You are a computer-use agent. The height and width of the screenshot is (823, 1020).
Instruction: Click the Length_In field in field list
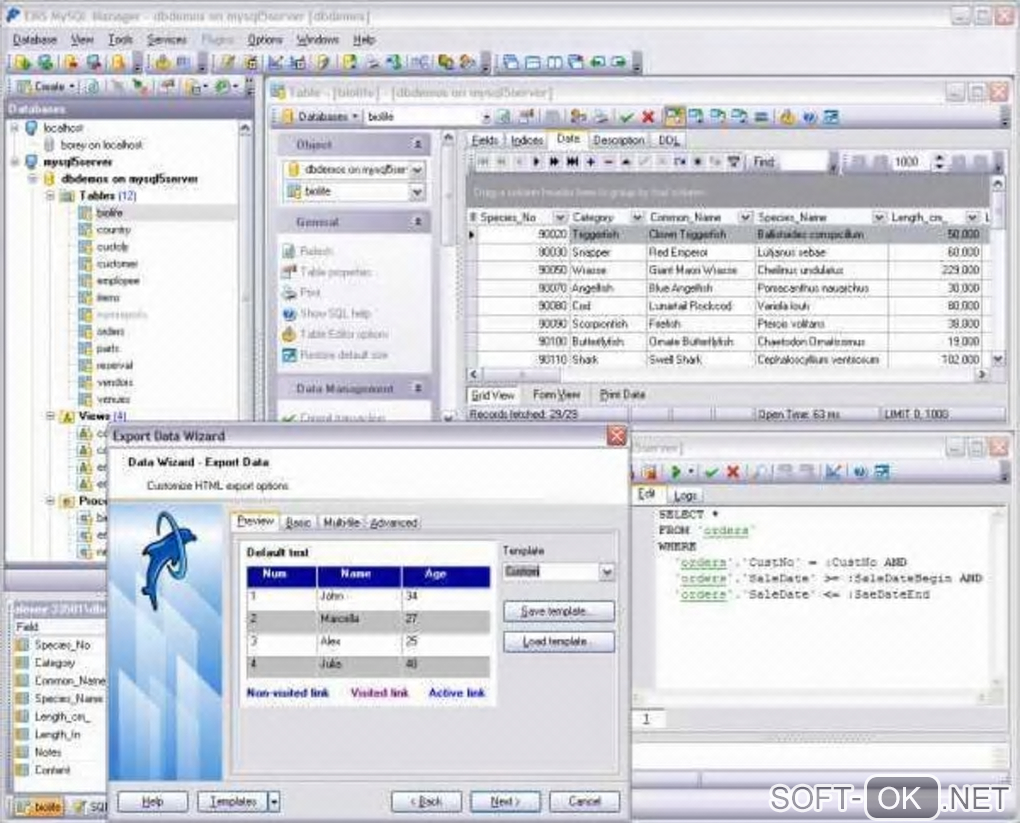[x=57, y=735]
